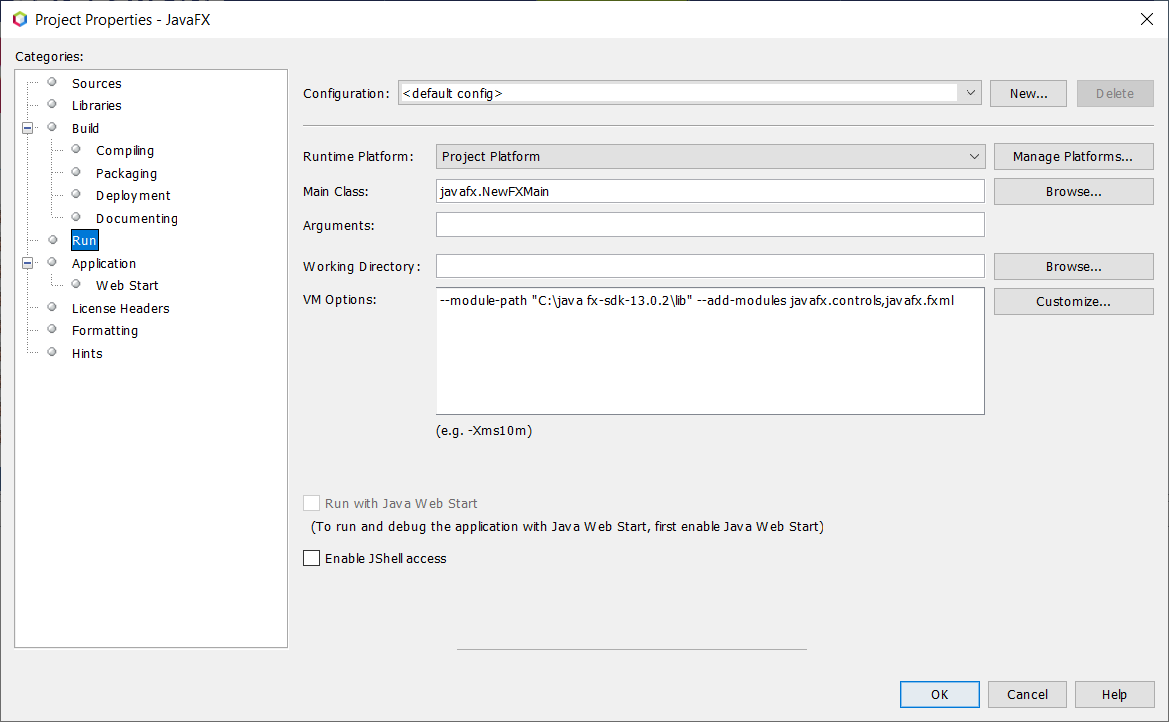Select the Sources category
The height and width of the screenshot is (722, 1169).
(96, 84)
